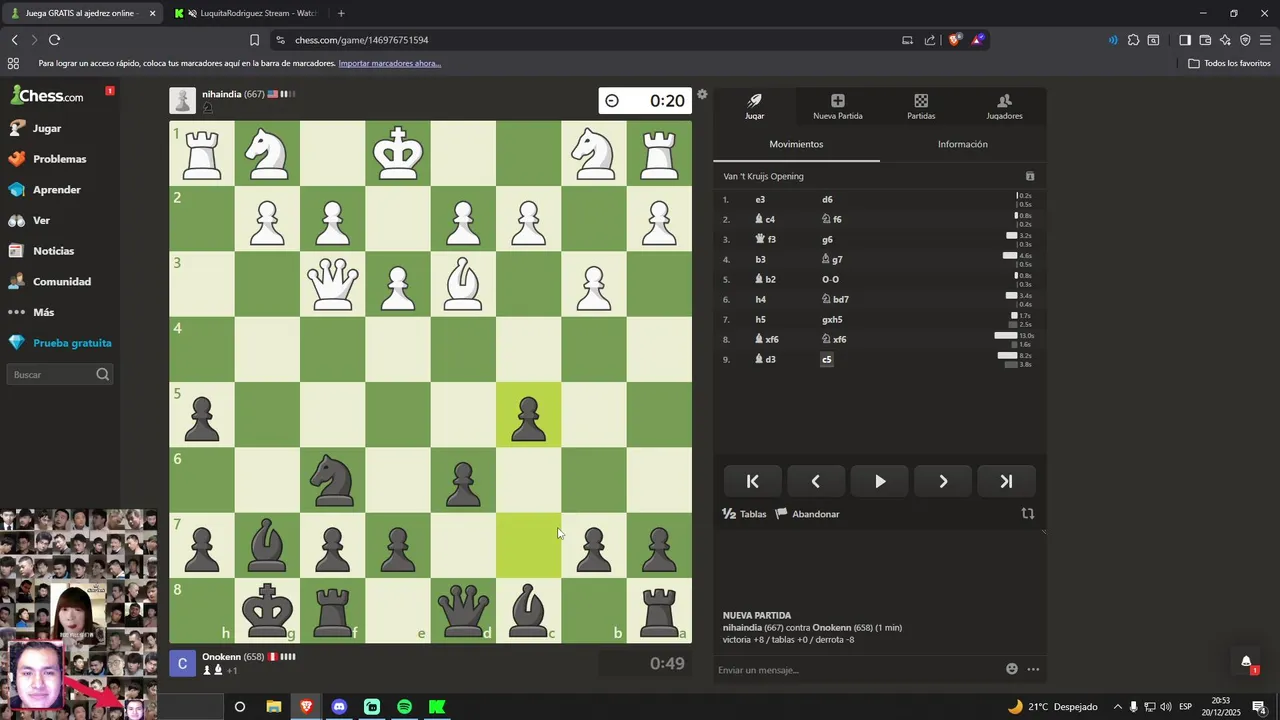1280x720 pixels.
Task: Reload the page
Action: (x=54, y=40)
